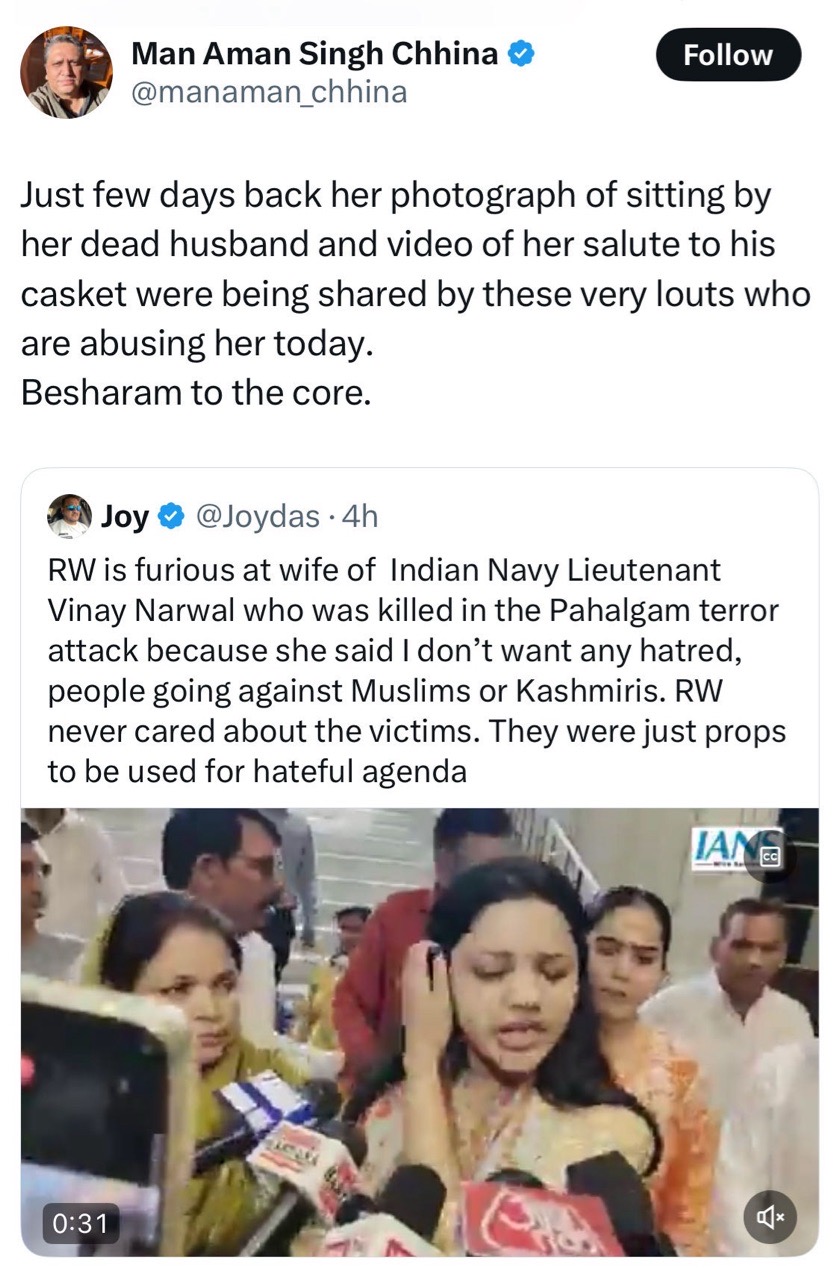Follow Man Aman Singh Chhina
Viewport: 840px width, 1280px height.
[728, 55]
